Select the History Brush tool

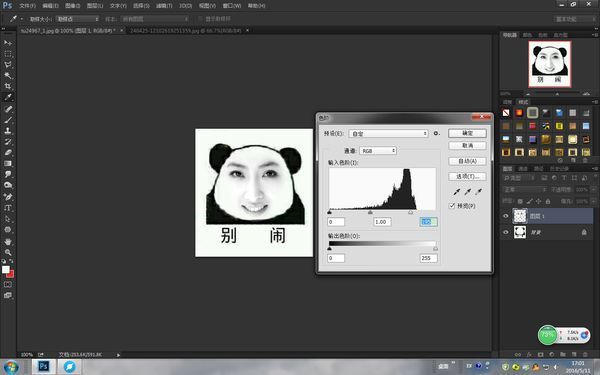(8, 142)
